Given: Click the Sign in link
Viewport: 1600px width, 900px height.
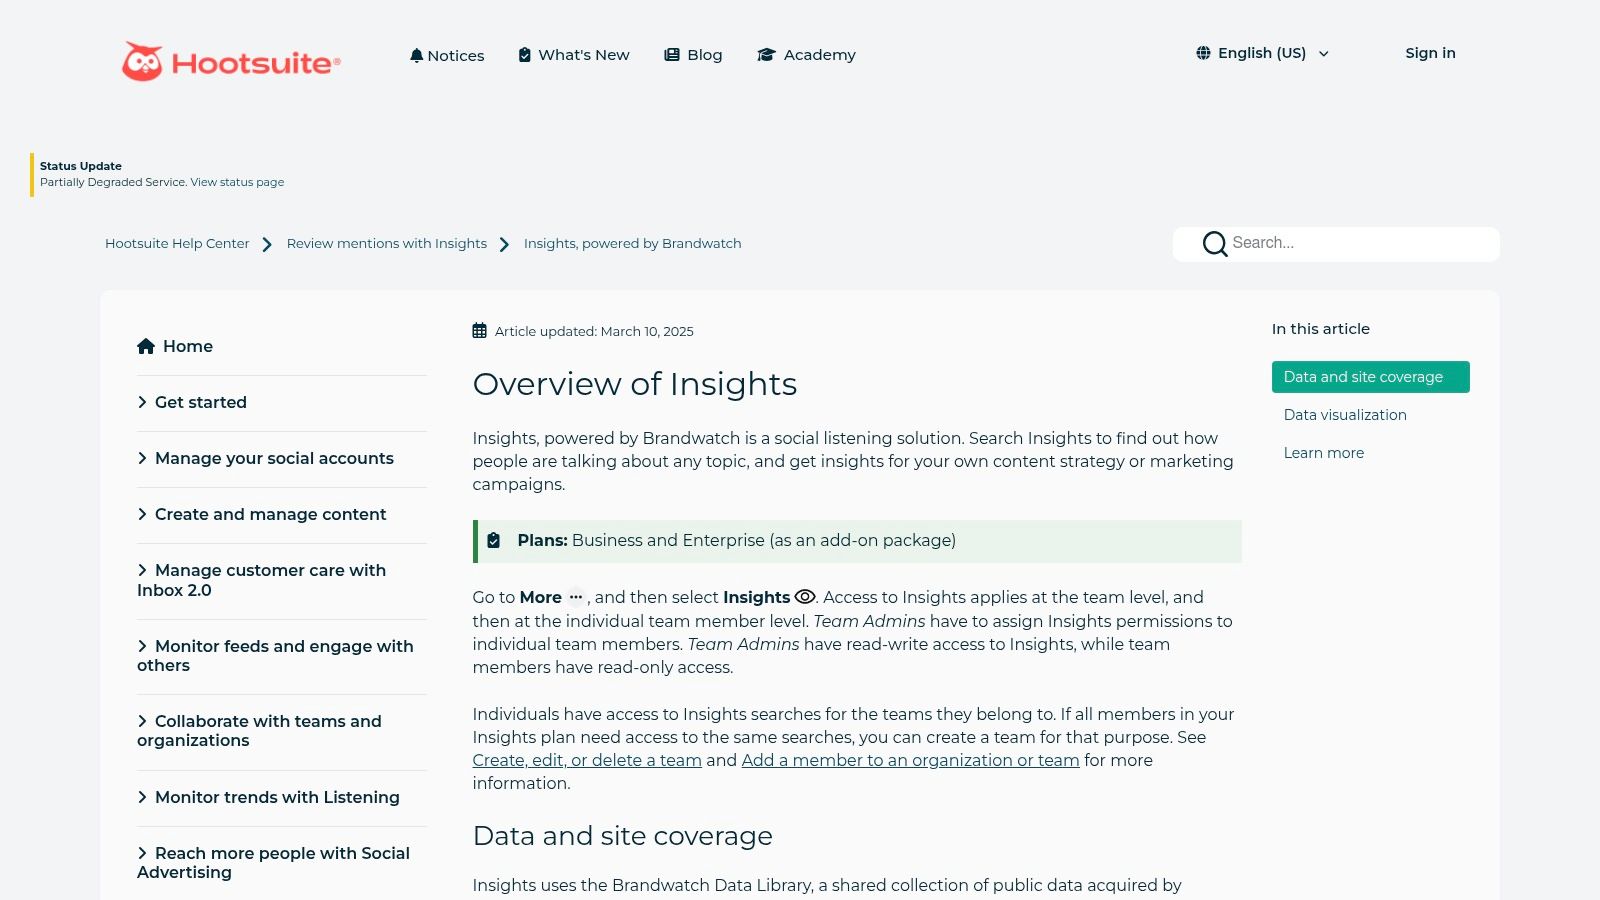Looking at the screenshot, I should [1430, 53].
